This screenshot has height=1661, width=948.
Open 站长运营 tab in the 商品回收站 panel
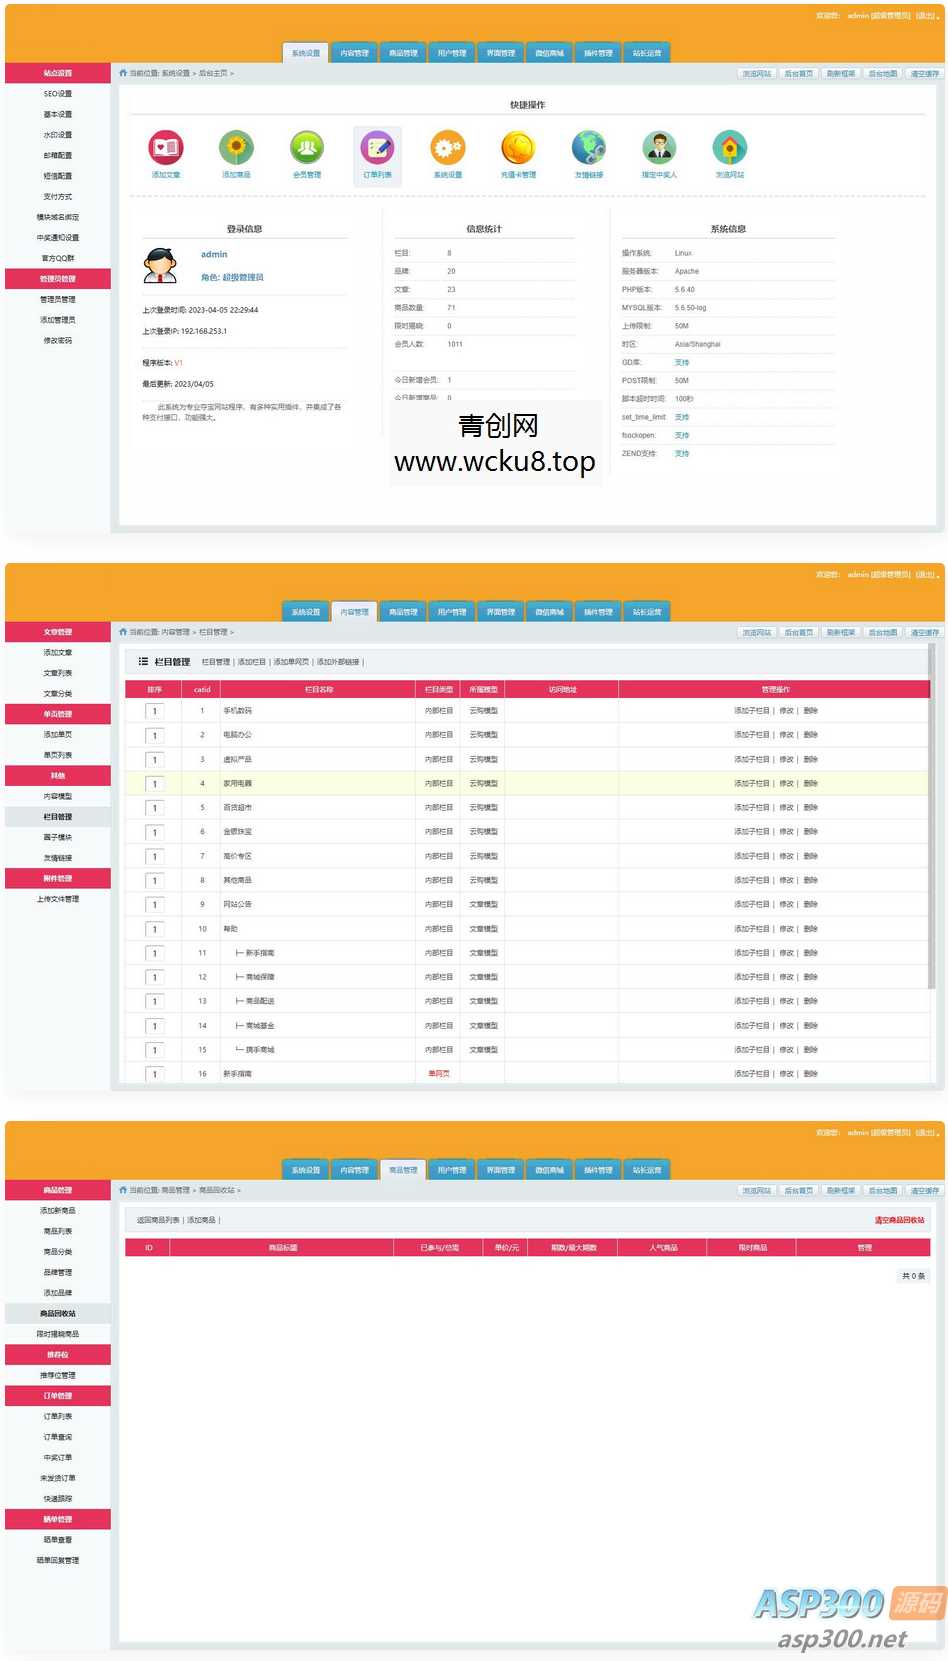click(x=647, y=1170)
